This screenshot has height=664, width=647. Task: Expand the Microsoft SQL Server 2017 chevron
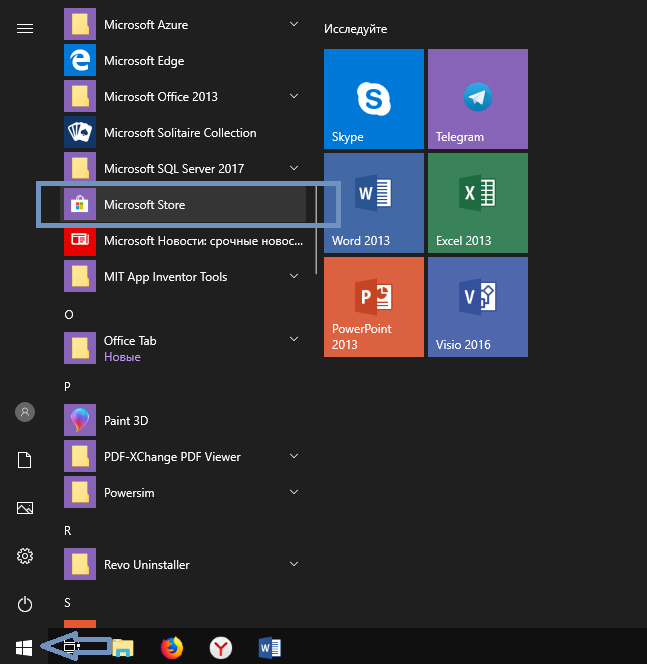pyautogui.click(x=294, y=168)
